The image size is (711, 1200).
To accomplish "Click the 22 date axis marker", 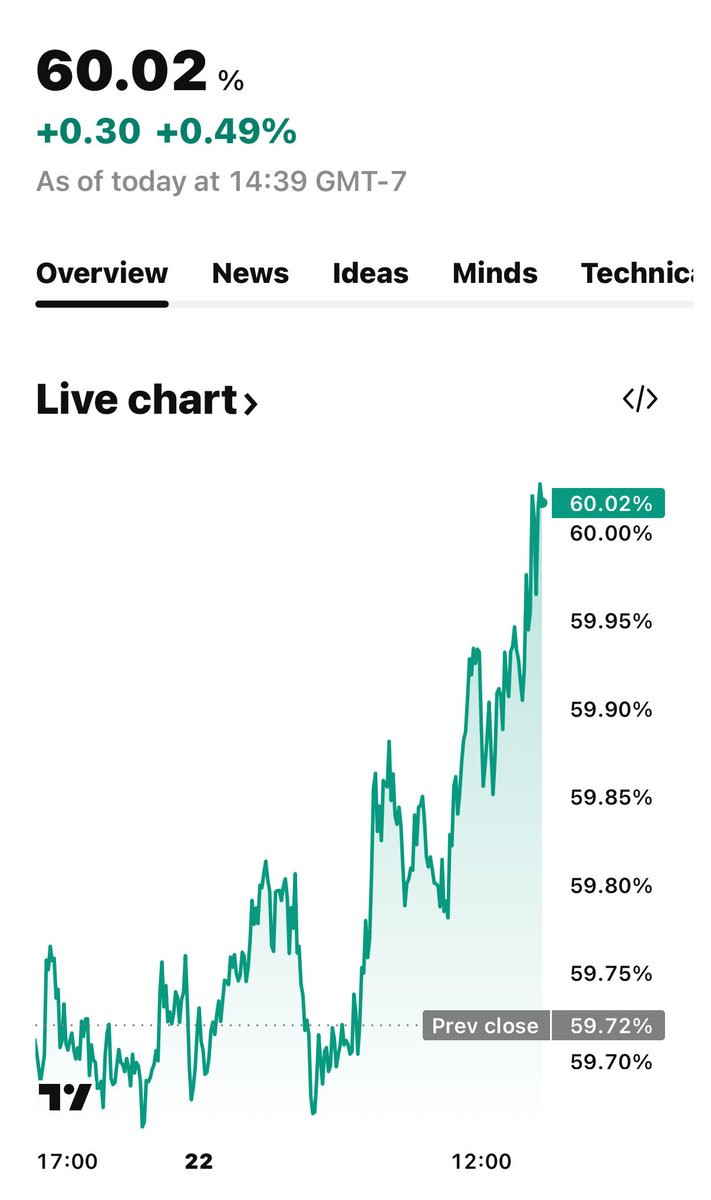I will [x=199, y=1161].
